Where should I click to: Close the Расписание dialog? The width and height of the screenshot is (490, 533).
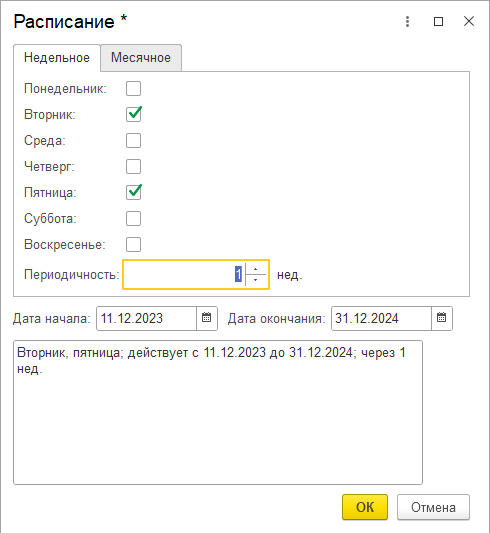469,21
